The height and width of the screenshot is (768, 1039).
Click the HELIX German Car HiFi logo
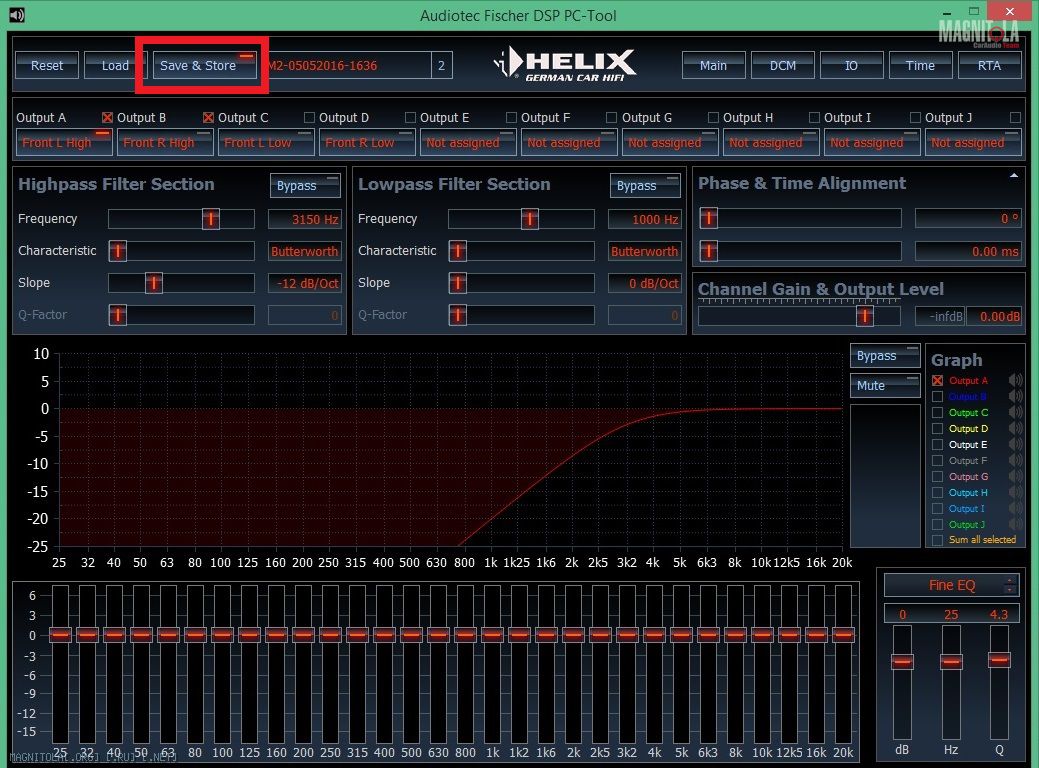565,65
